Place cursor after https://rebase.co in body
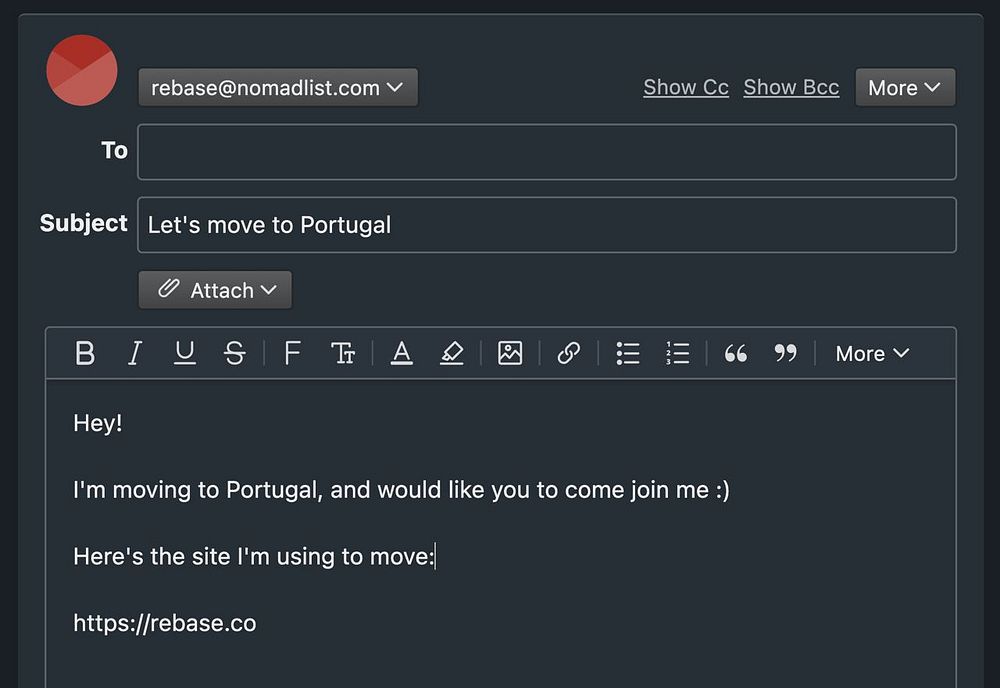This screenshot has height=688, width=1000. click(258, 624)
